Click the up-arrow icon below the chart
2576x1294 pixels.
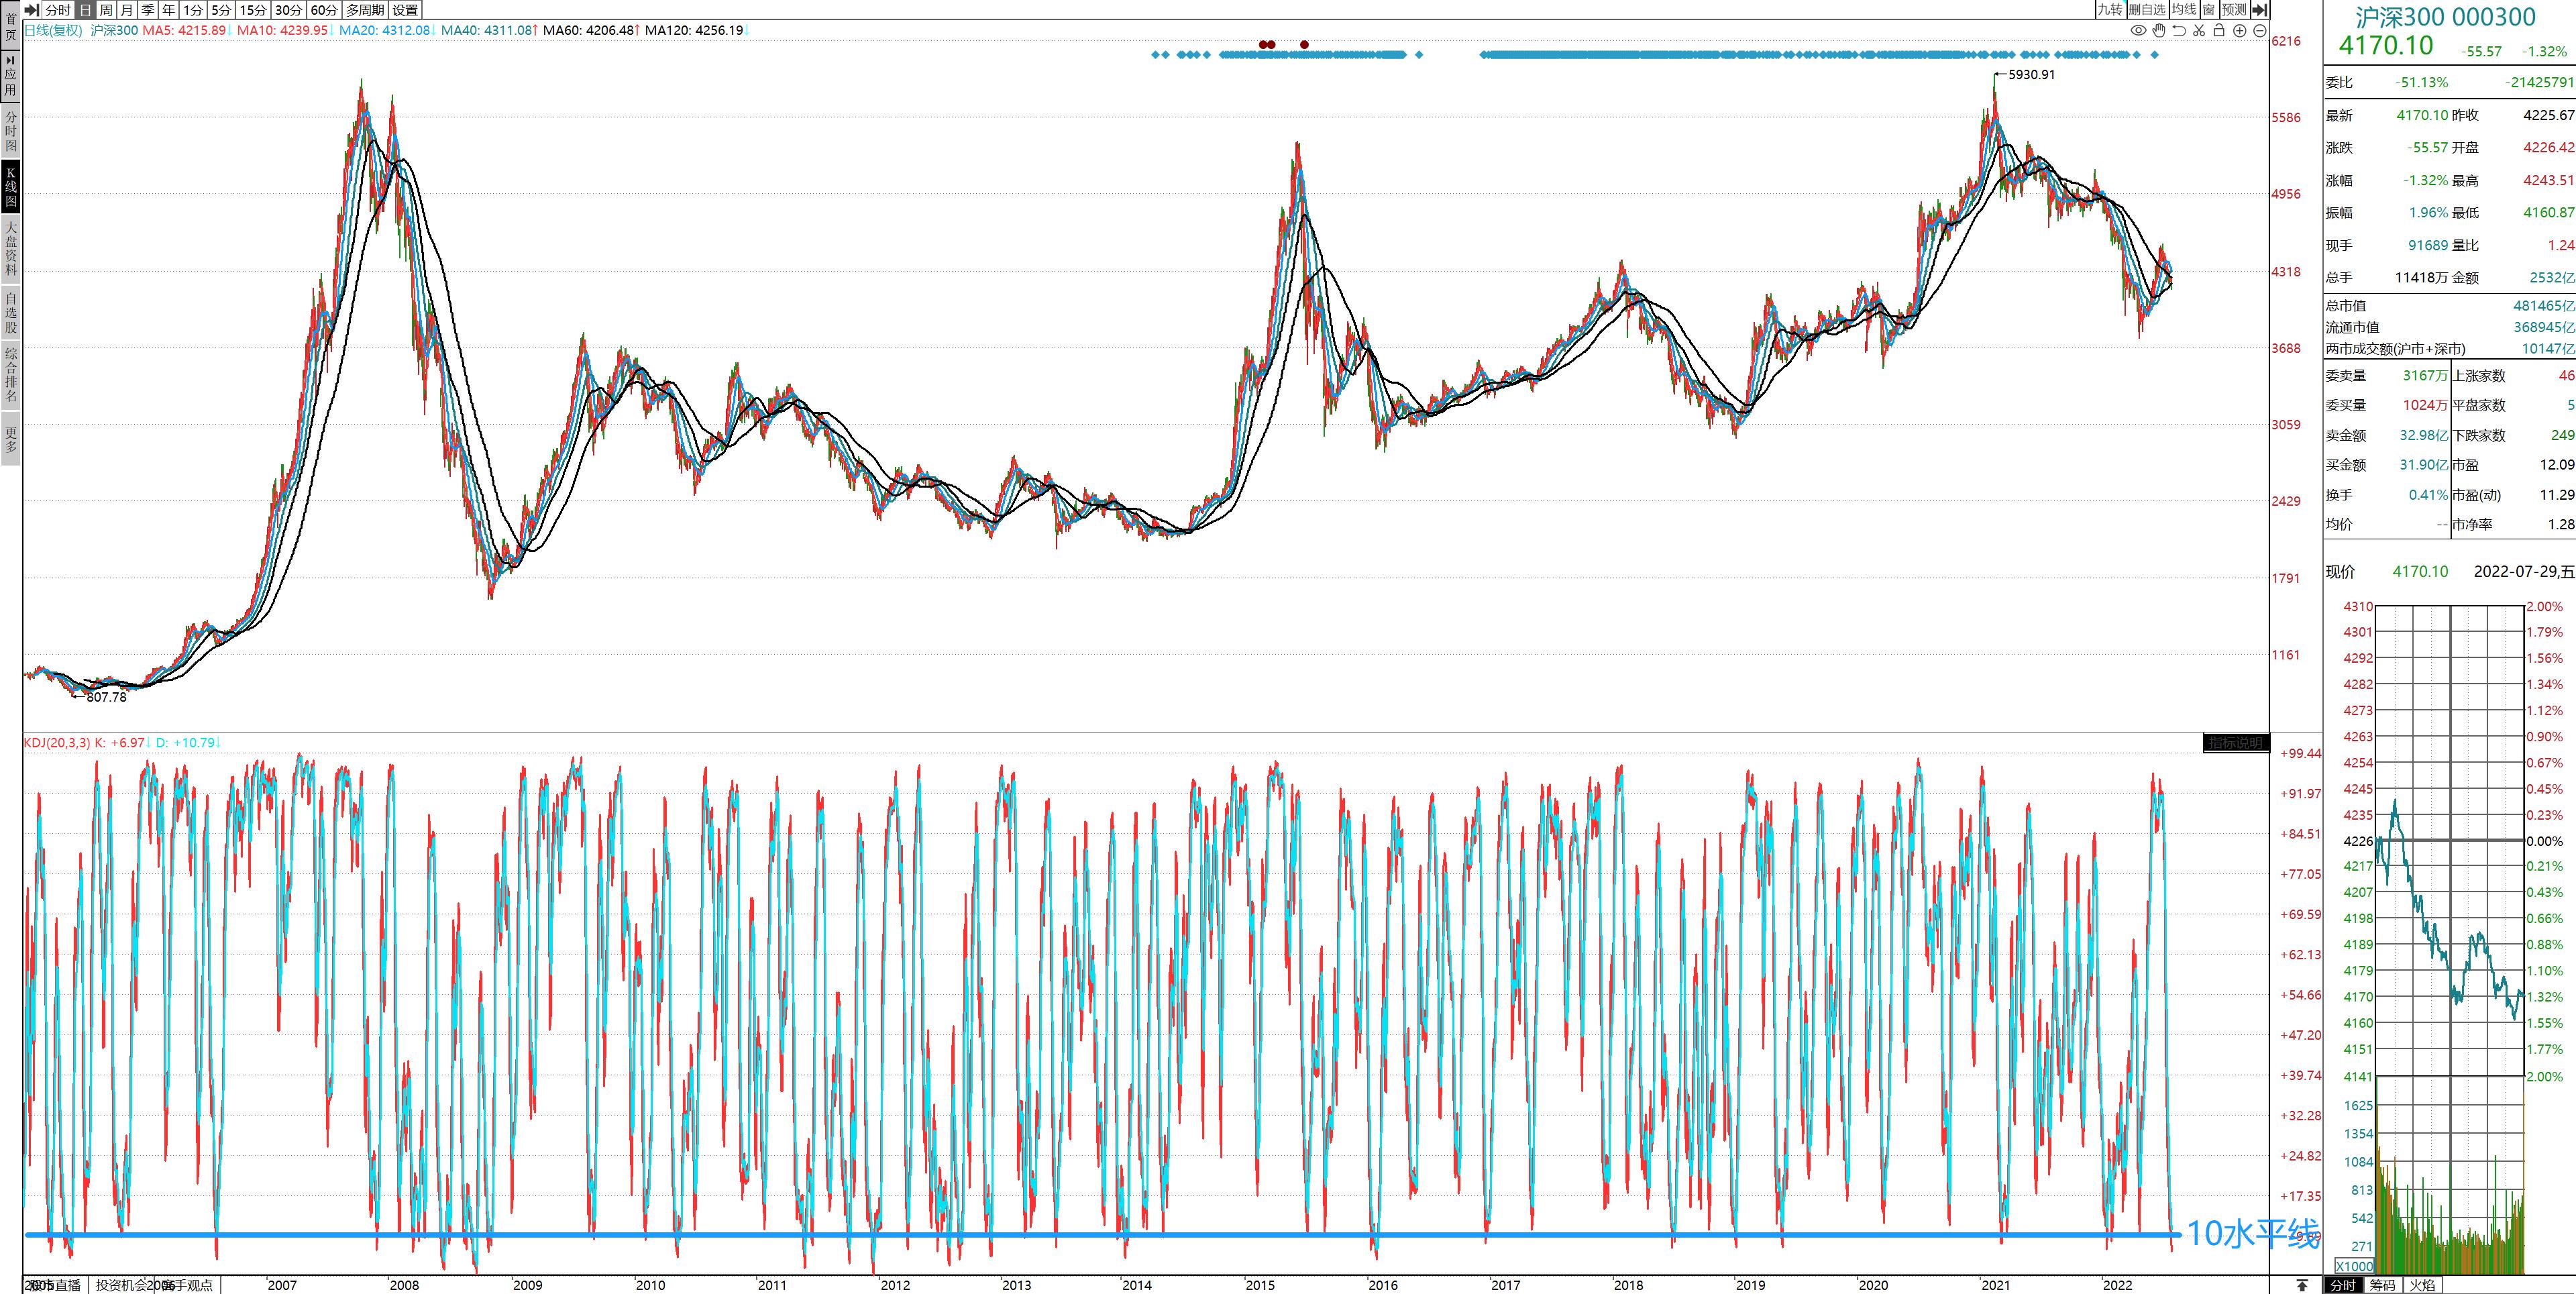[x=2302, y=1285]
